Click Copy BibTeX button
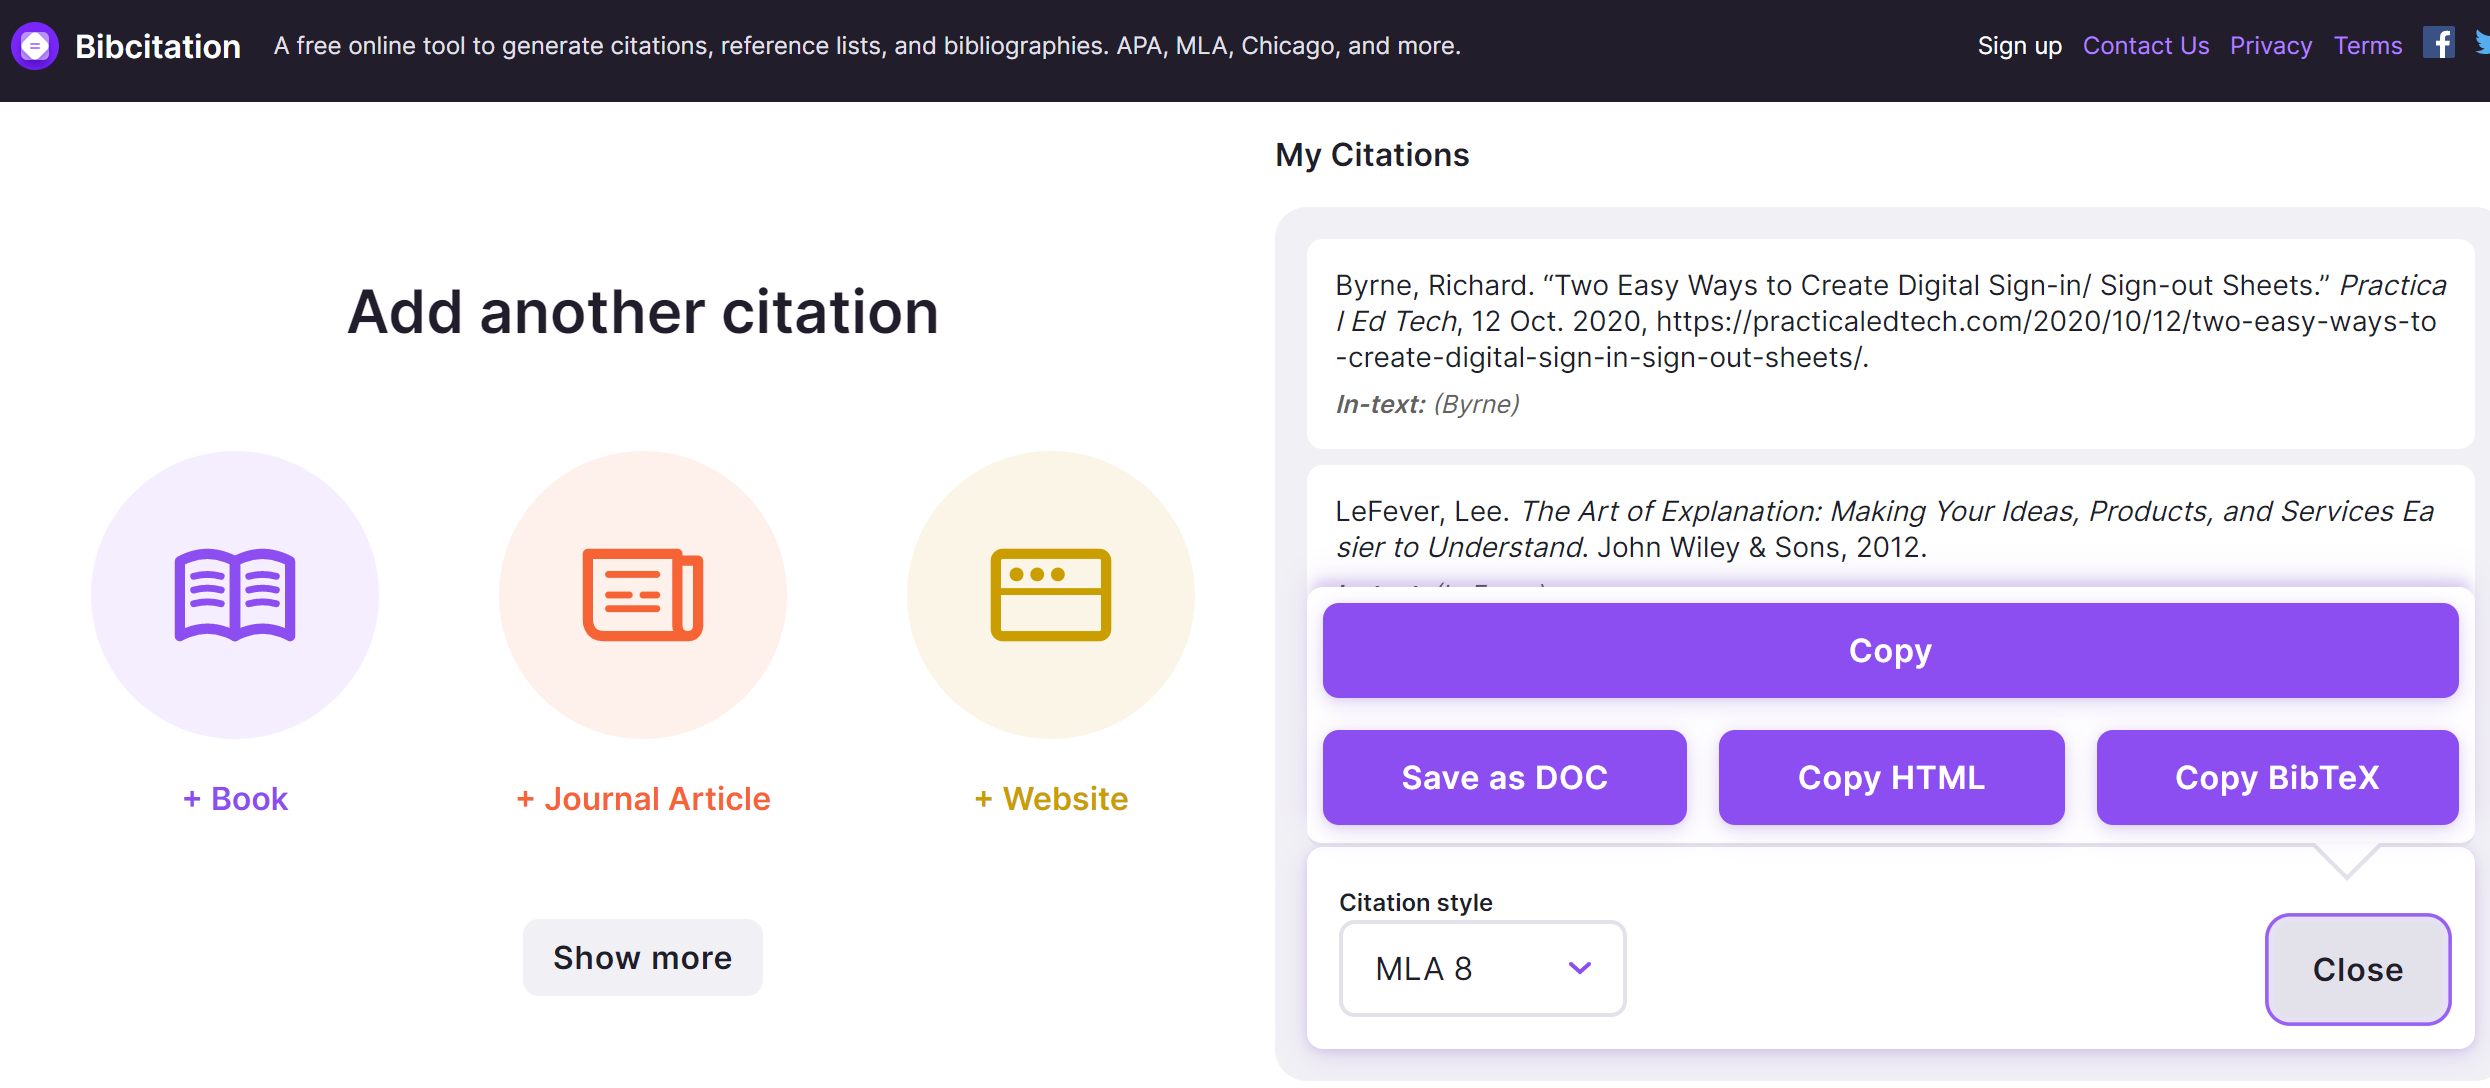 (2277, 777)
